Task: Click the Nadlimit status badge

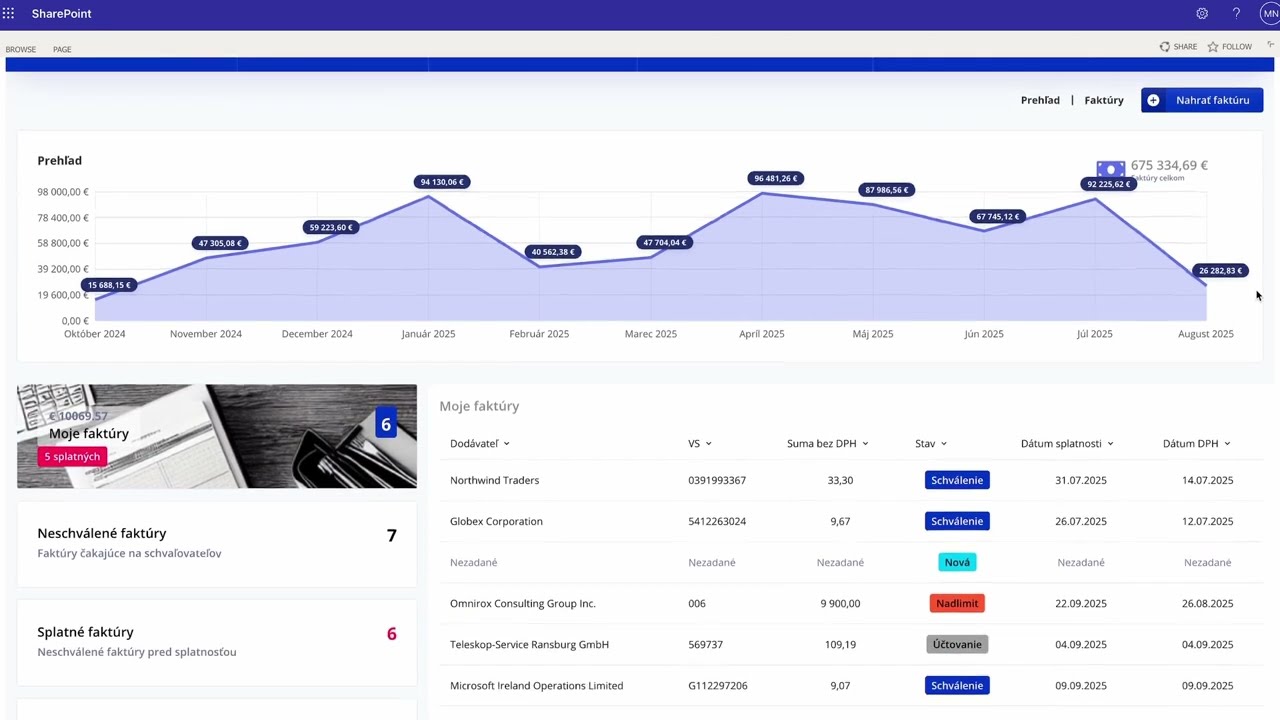Action: point(957,603)
